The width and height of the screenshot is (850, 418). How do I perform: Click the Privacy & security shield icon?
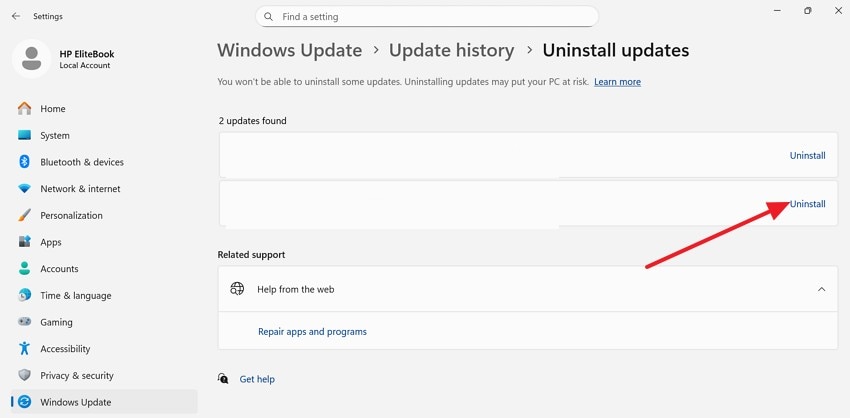(x=24, y=375)
